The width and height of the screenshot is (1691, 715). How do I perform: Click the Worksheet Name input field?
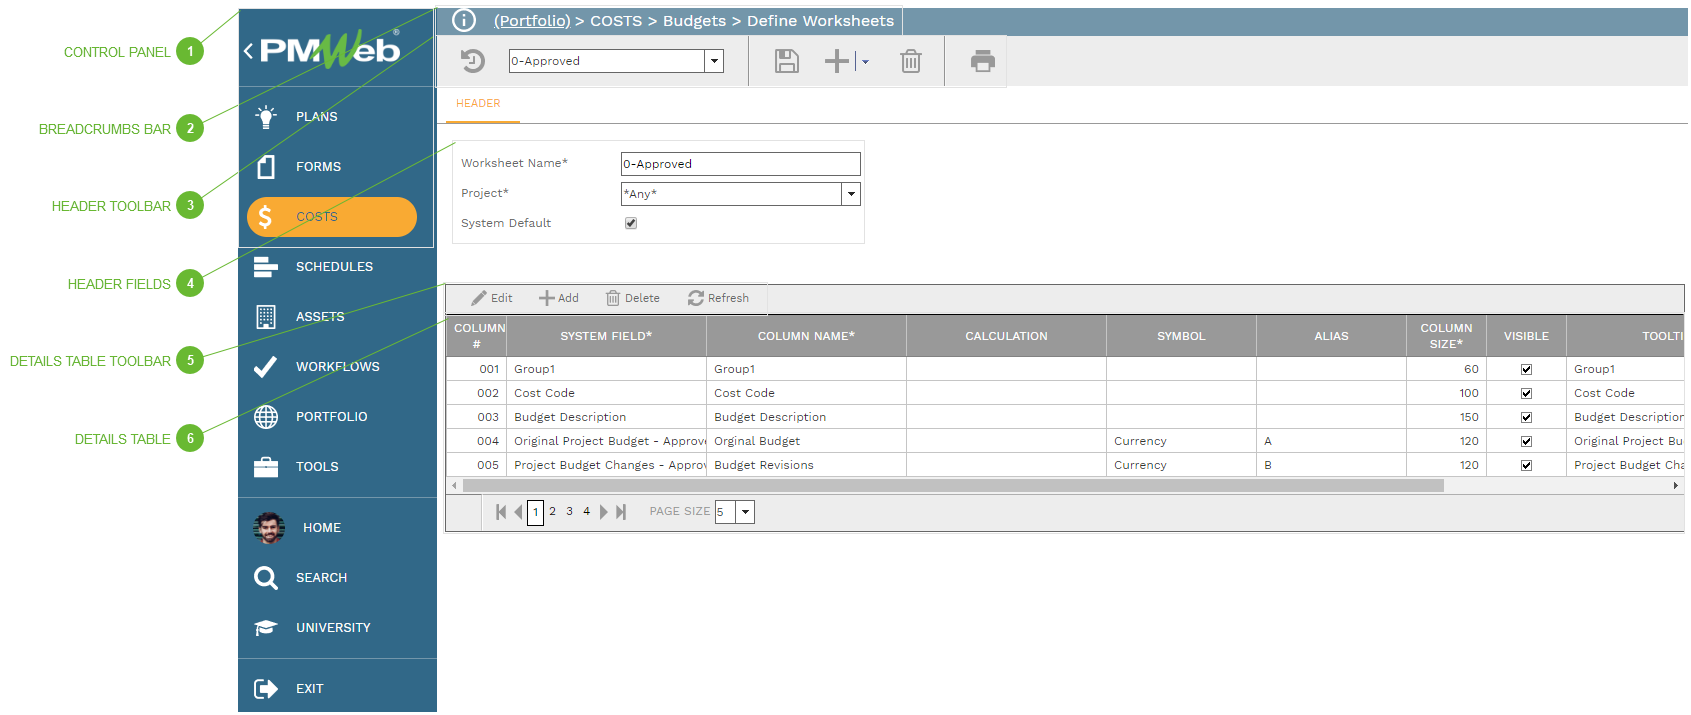(x=740, y=164)
